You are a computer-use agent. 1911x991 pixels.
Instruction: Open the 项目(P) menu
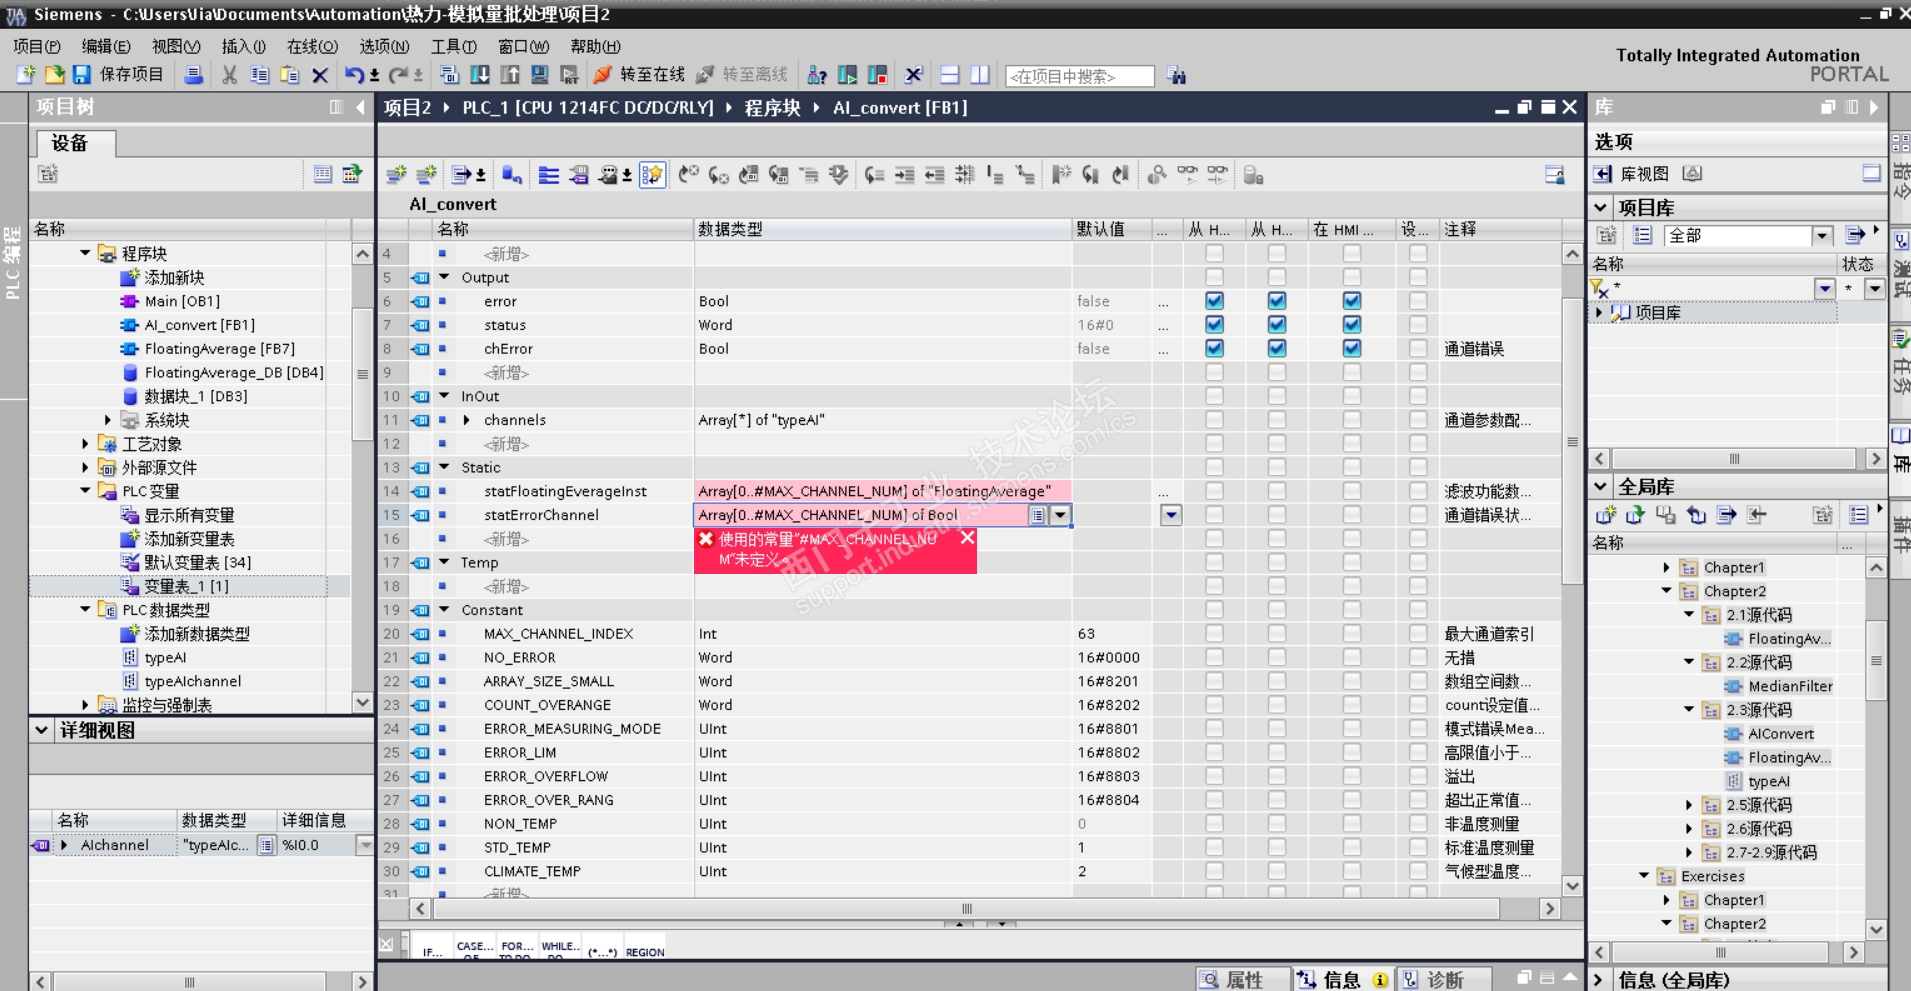[x=37, y=46]
